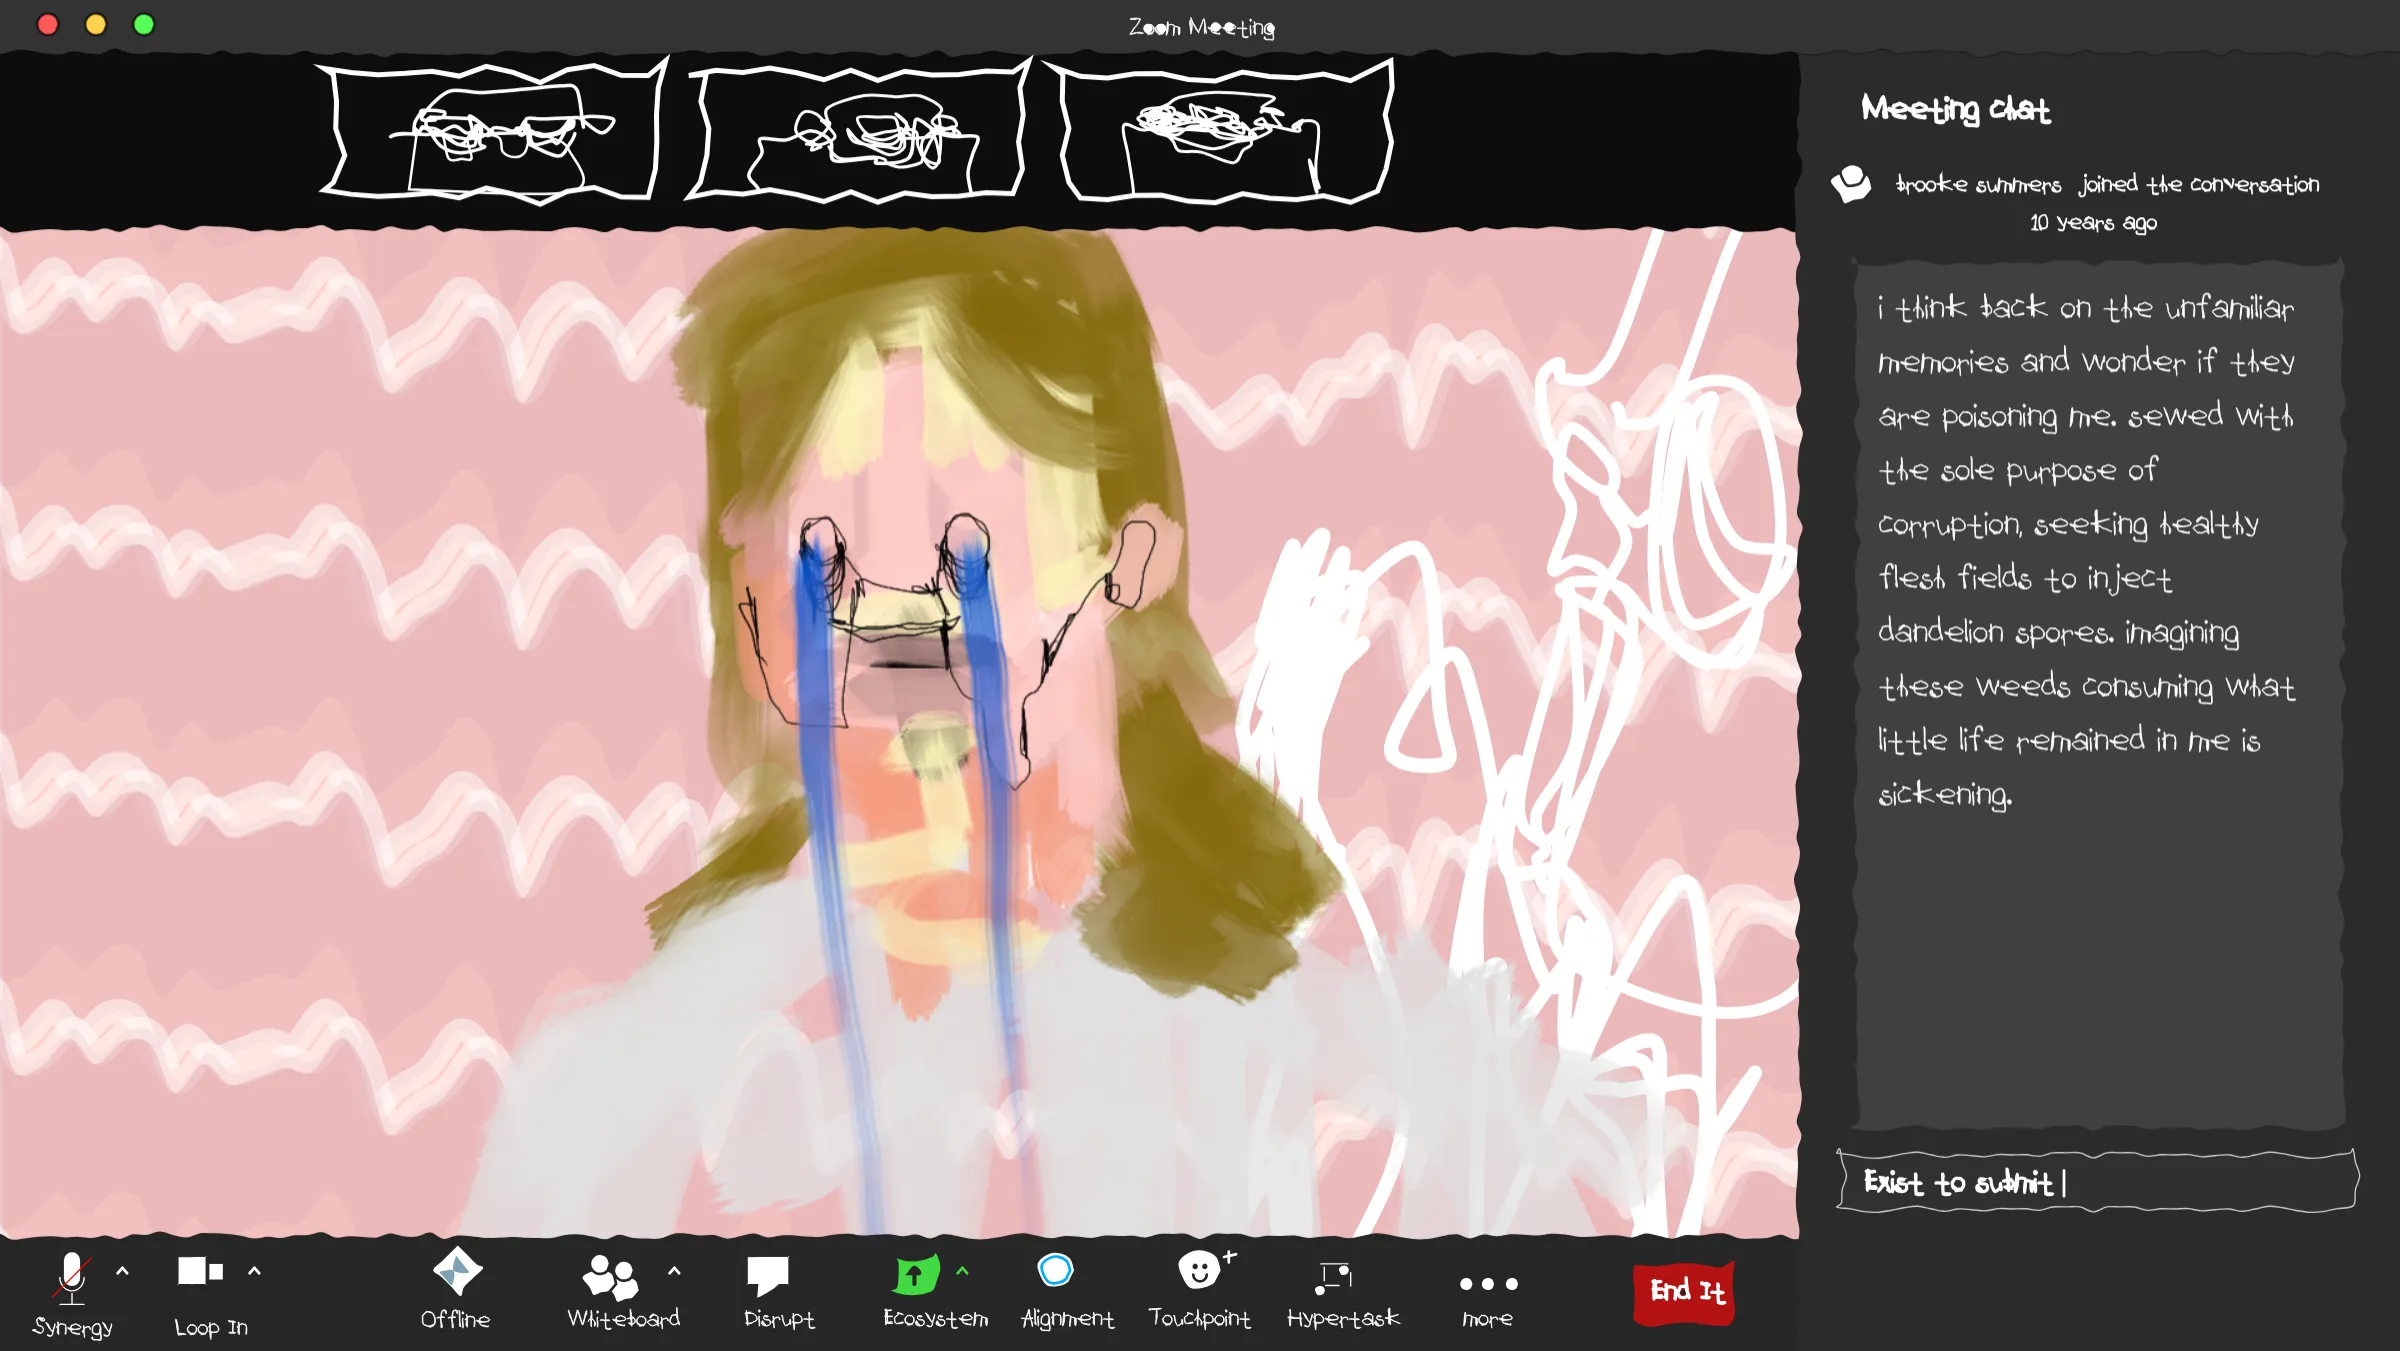Viewport: 2400px width, 1351px height.
Task: Toggle the Synergy microphone icon
Action: (72, 1278)
